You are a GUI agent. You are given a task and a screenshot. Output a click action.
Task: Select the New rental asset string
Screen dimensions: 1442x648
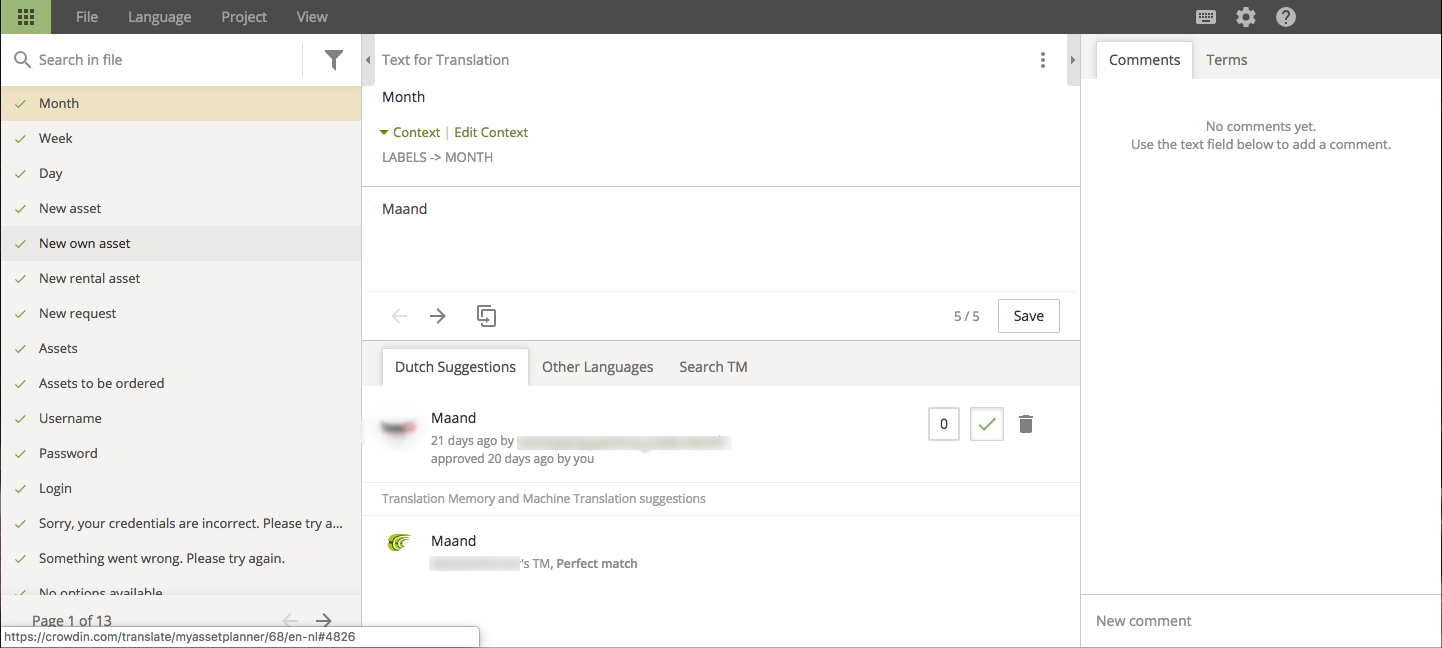[x=180, y=278]
